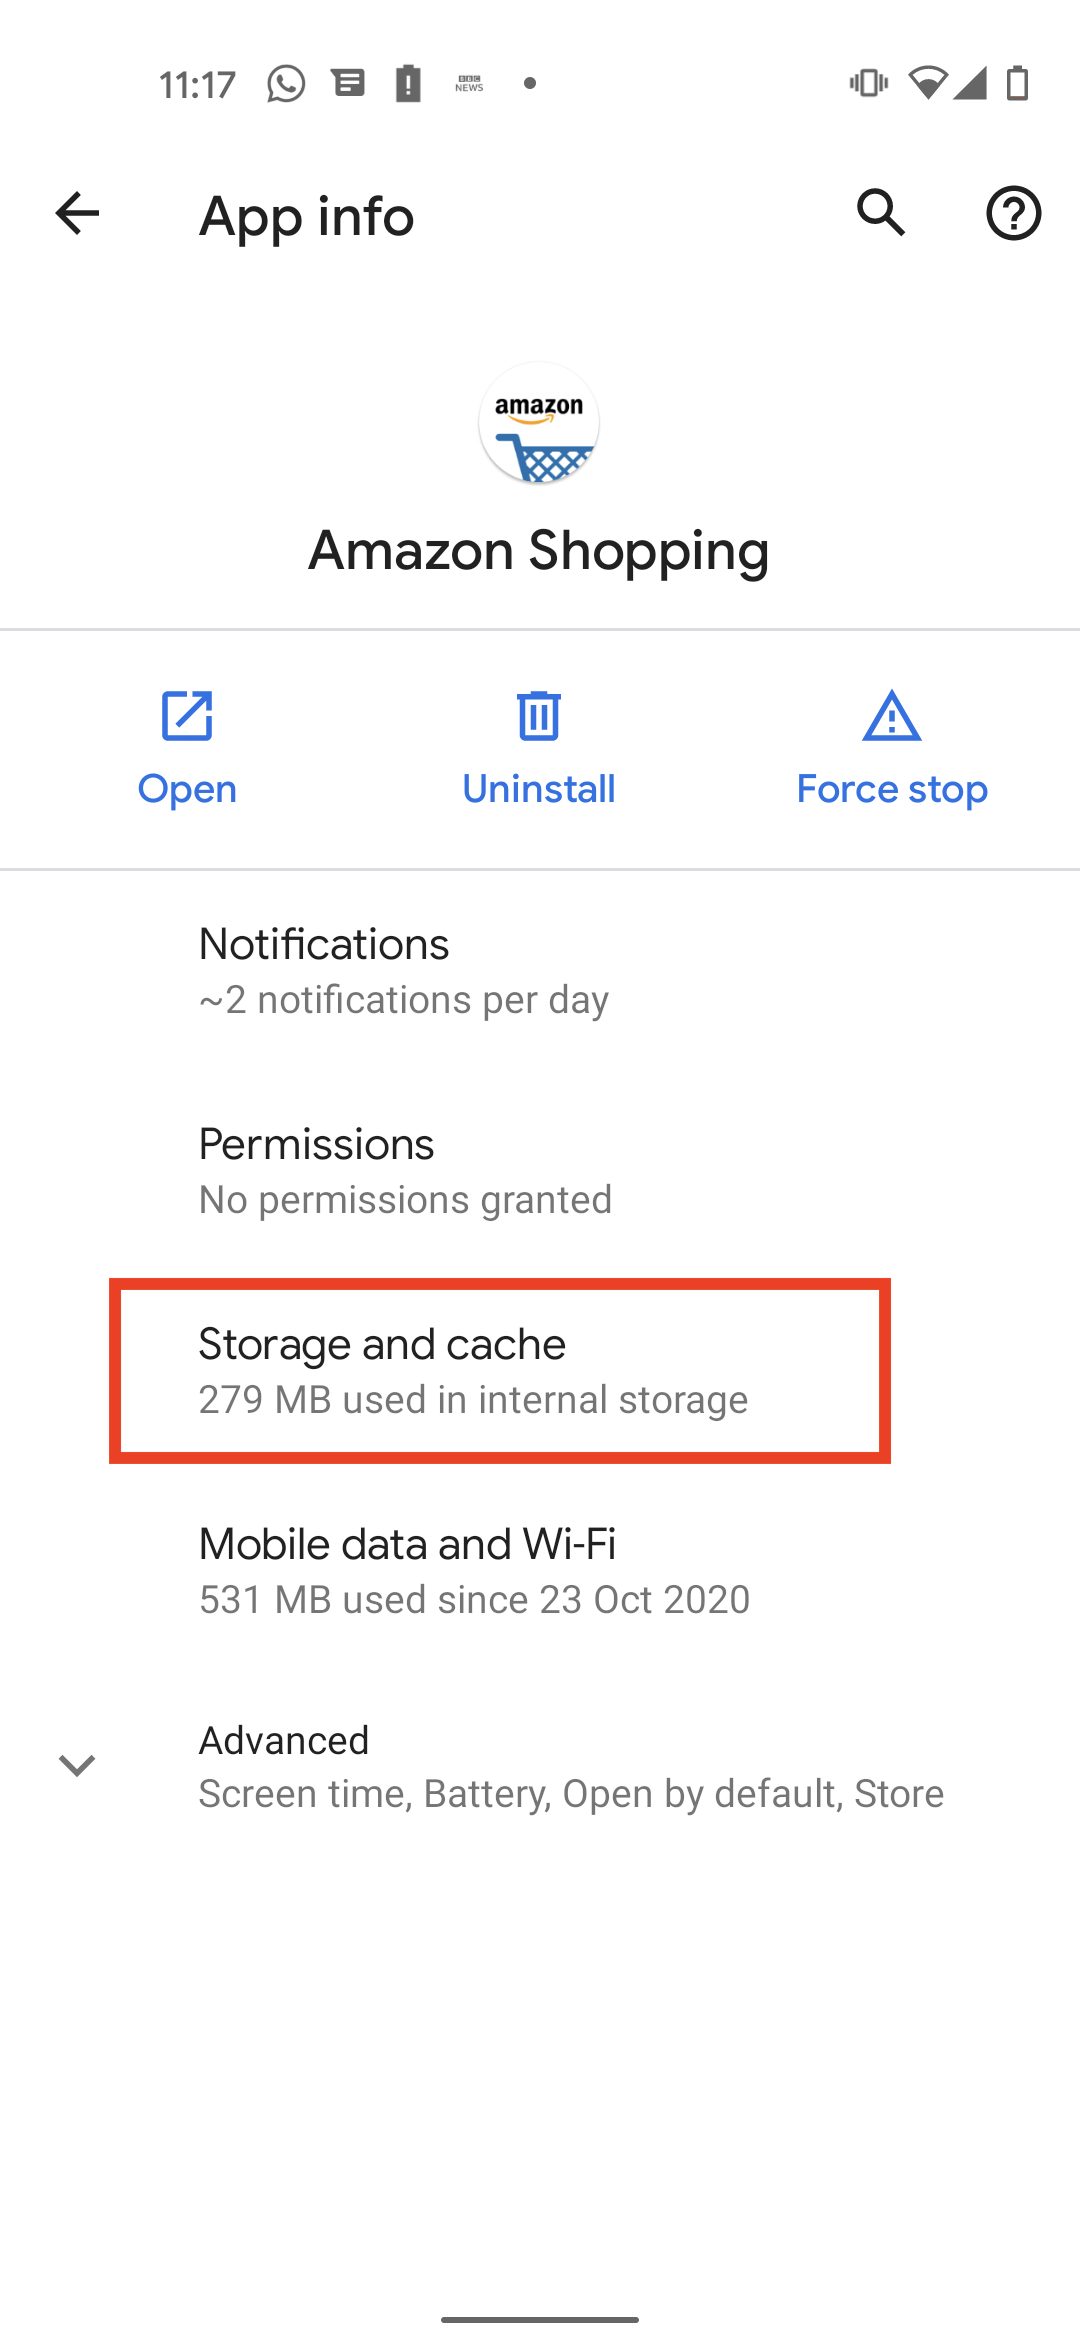
Task: Tap WhatsApp notification icon in status bar
Action: coord(286,84)
